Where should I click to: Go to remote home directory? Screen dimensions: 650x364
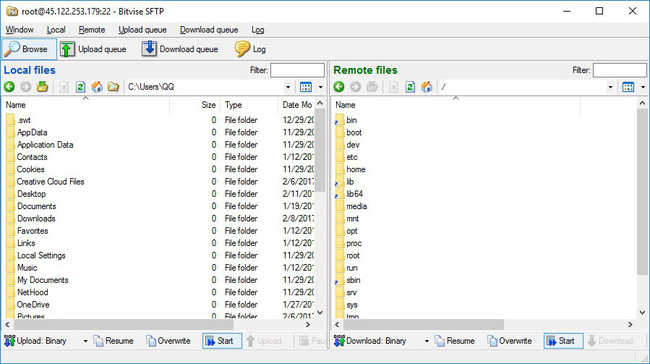coord(427,87)
